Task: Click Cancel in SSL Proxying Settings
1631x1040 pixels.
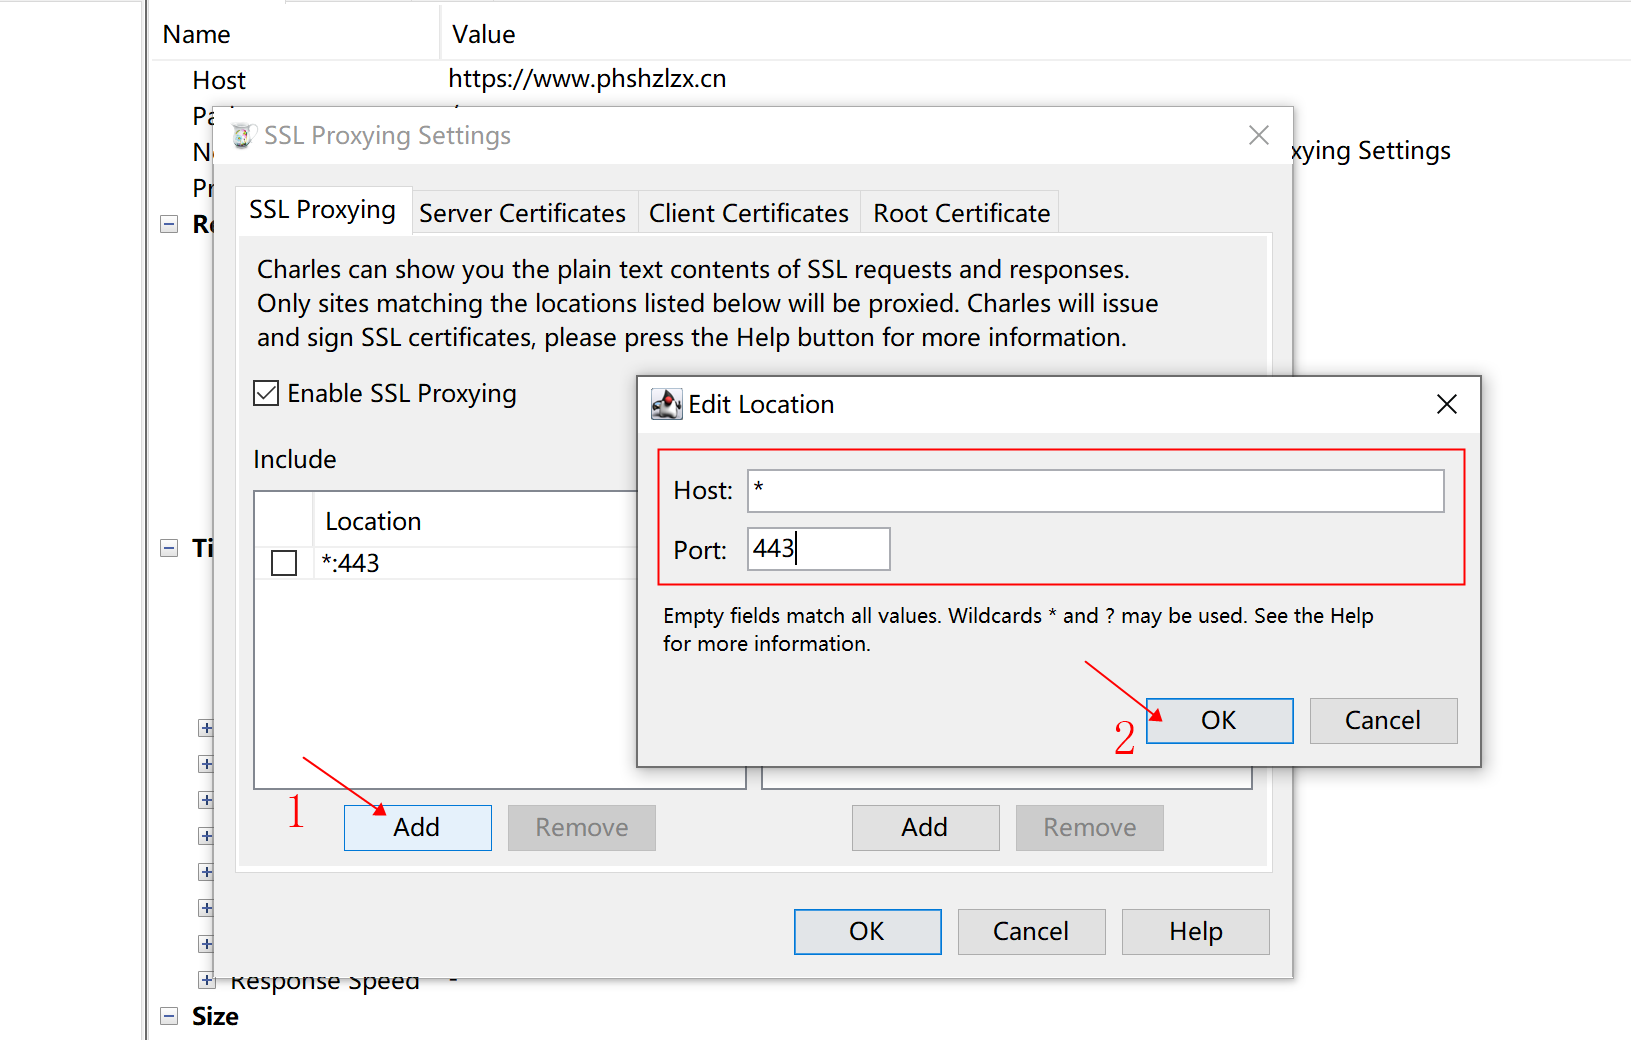Action: click(1031, 931)
